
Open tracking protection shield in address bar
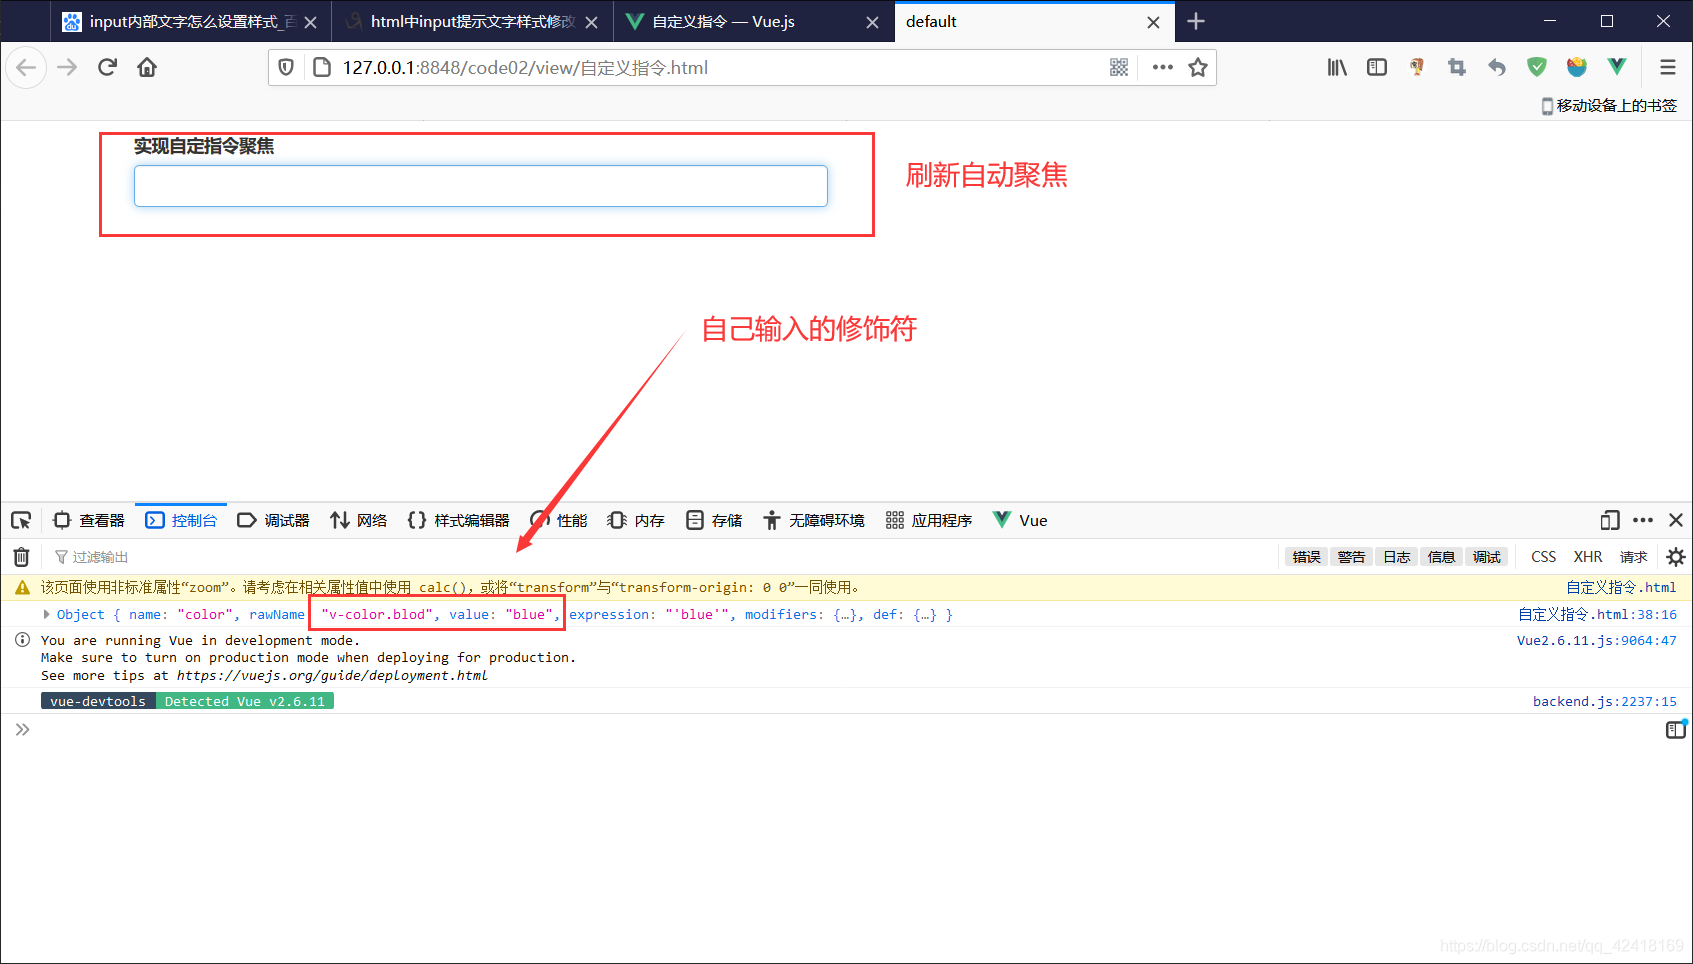coord(286,68)
